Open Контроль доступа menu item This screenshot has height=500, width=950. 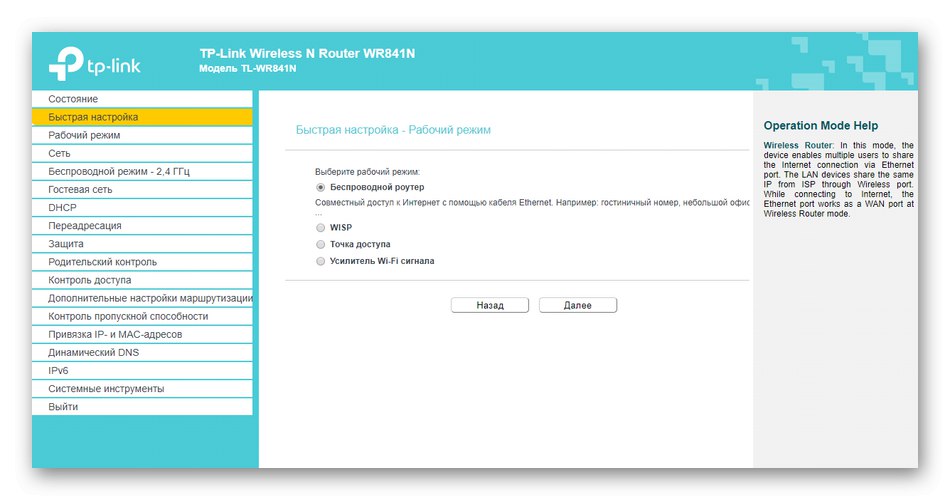pos(142,280)
